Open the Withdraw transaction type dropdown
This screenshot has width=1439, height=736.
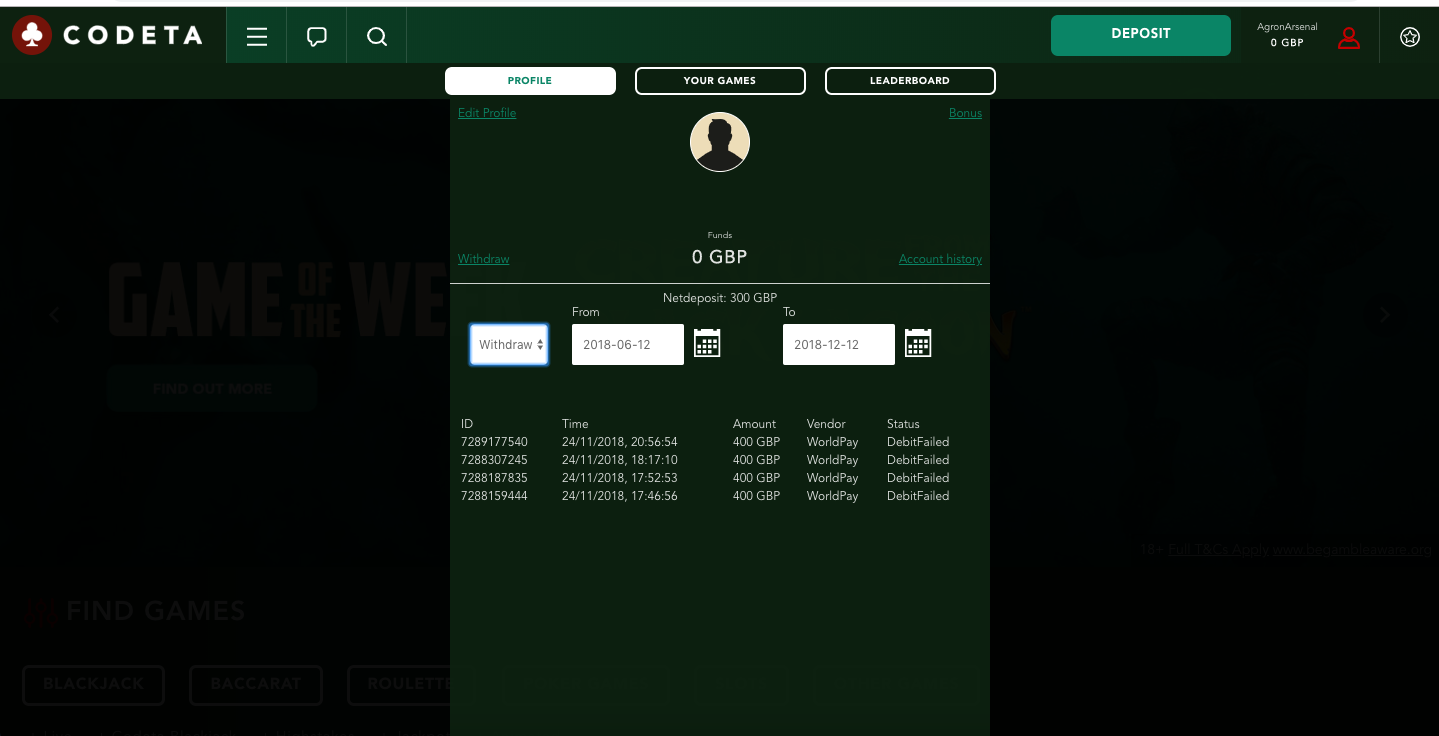(x=509, y=344)
